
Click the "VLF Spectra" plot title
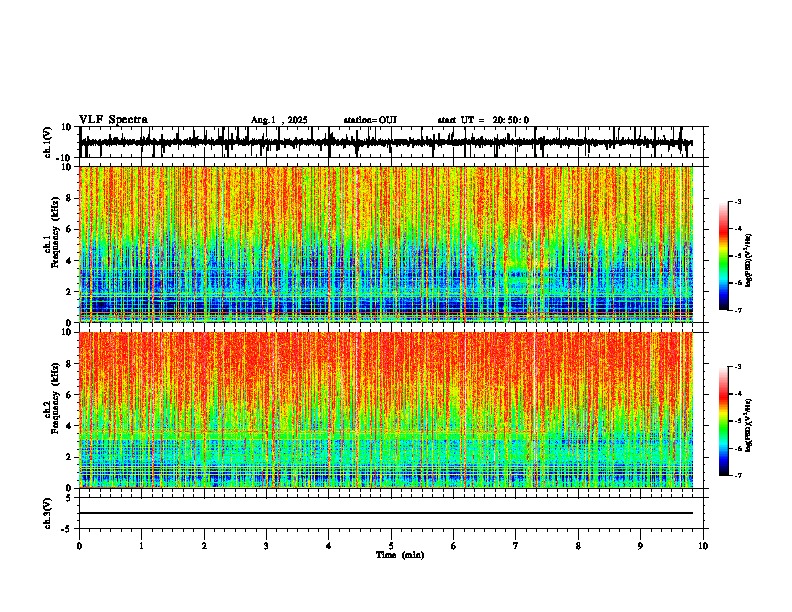point(114,120)
